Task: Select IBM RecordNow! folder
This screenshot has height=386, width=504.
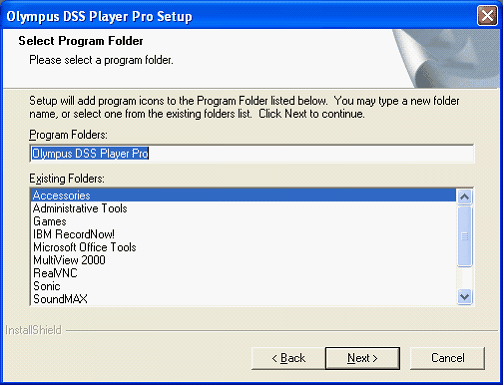Action: [x=244, y=234]
